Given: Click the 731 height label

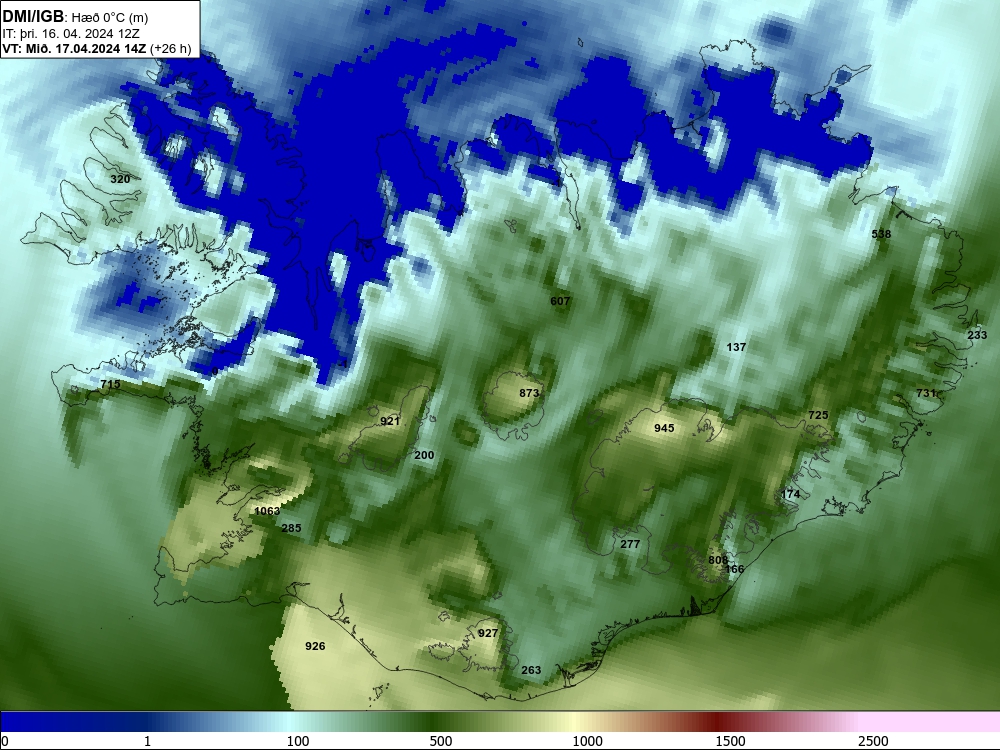Looking at the screenshot, I should click(926, 393).
